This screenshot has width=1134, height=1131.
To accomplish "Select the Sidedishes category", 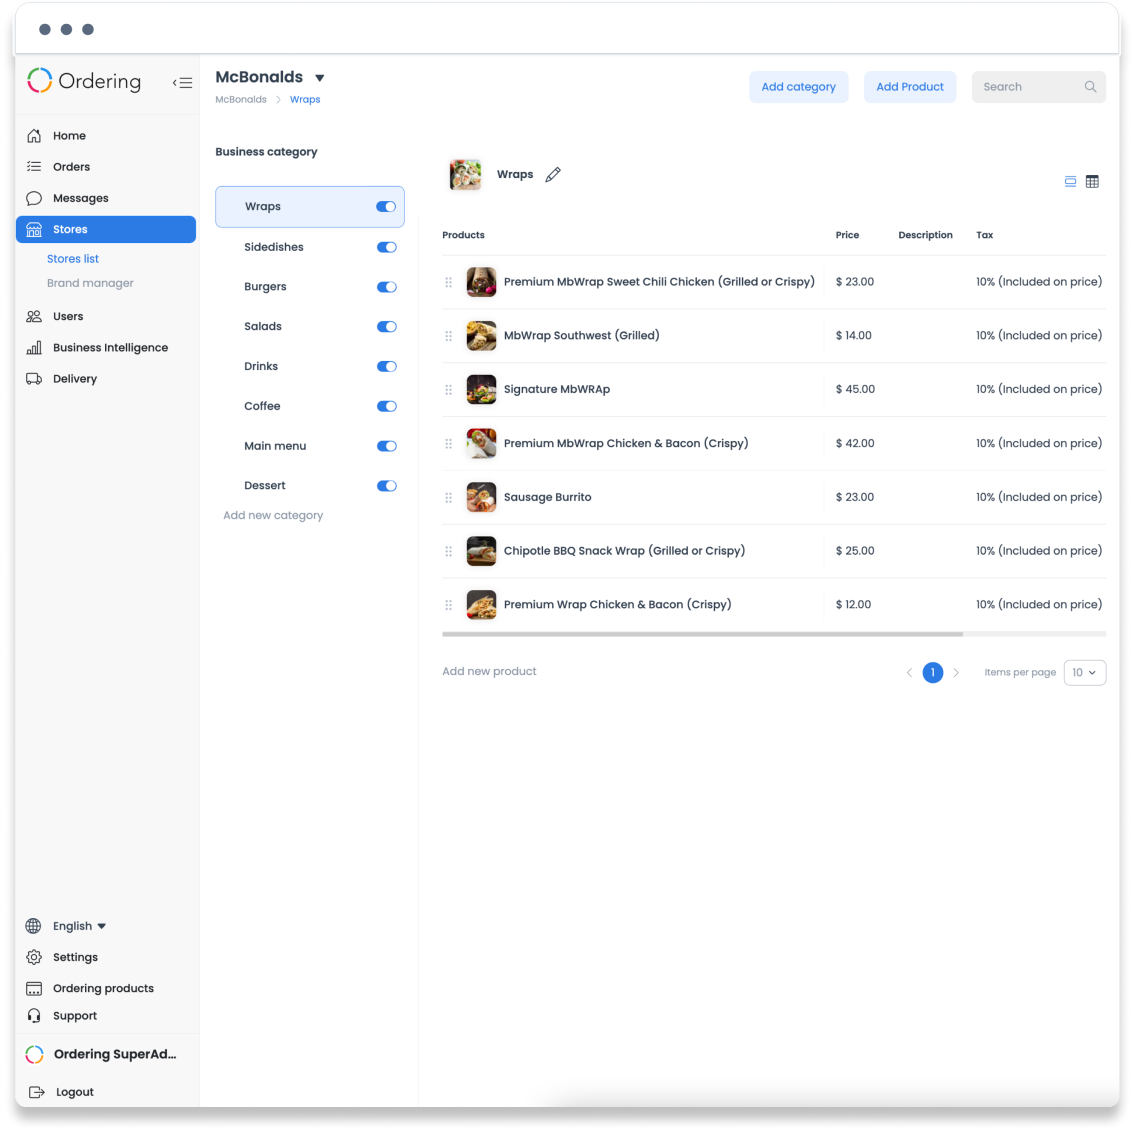I will point(273,247).
